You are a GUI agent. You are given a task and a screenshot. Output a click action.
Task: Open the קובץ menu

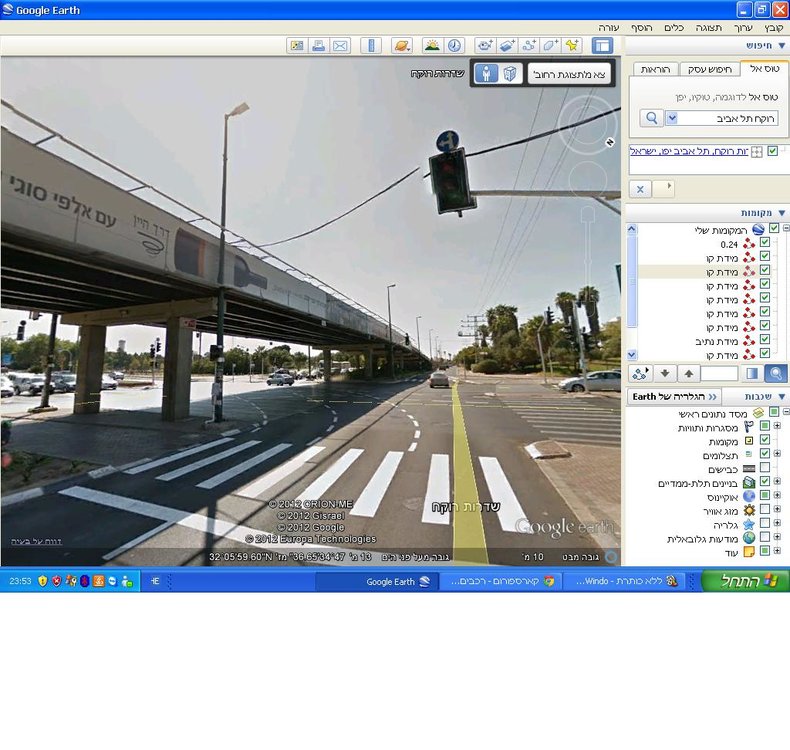coord(773,28)
